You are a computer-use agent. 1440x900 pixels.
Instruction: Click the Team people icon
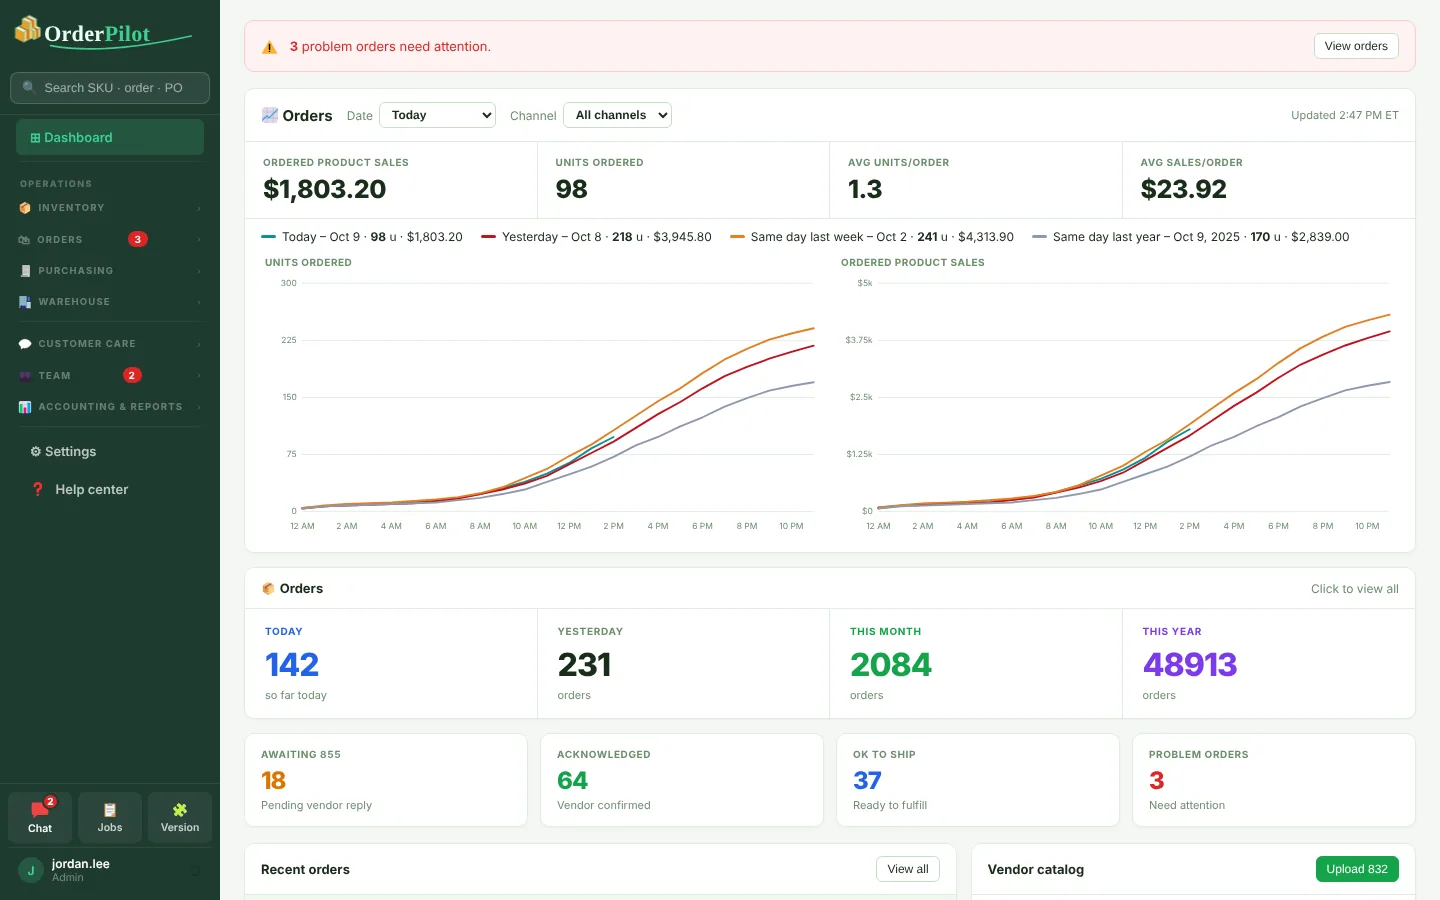tap(25, 376)
